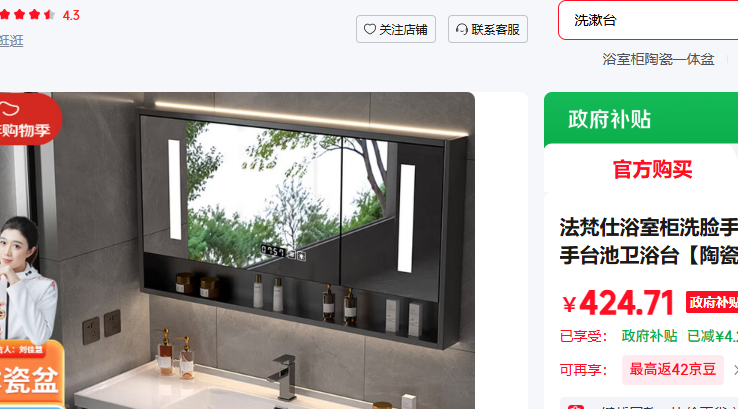Click the orange 瓷盆 promo badge
This screenshot has width=738, height=409.
[31, 374]
